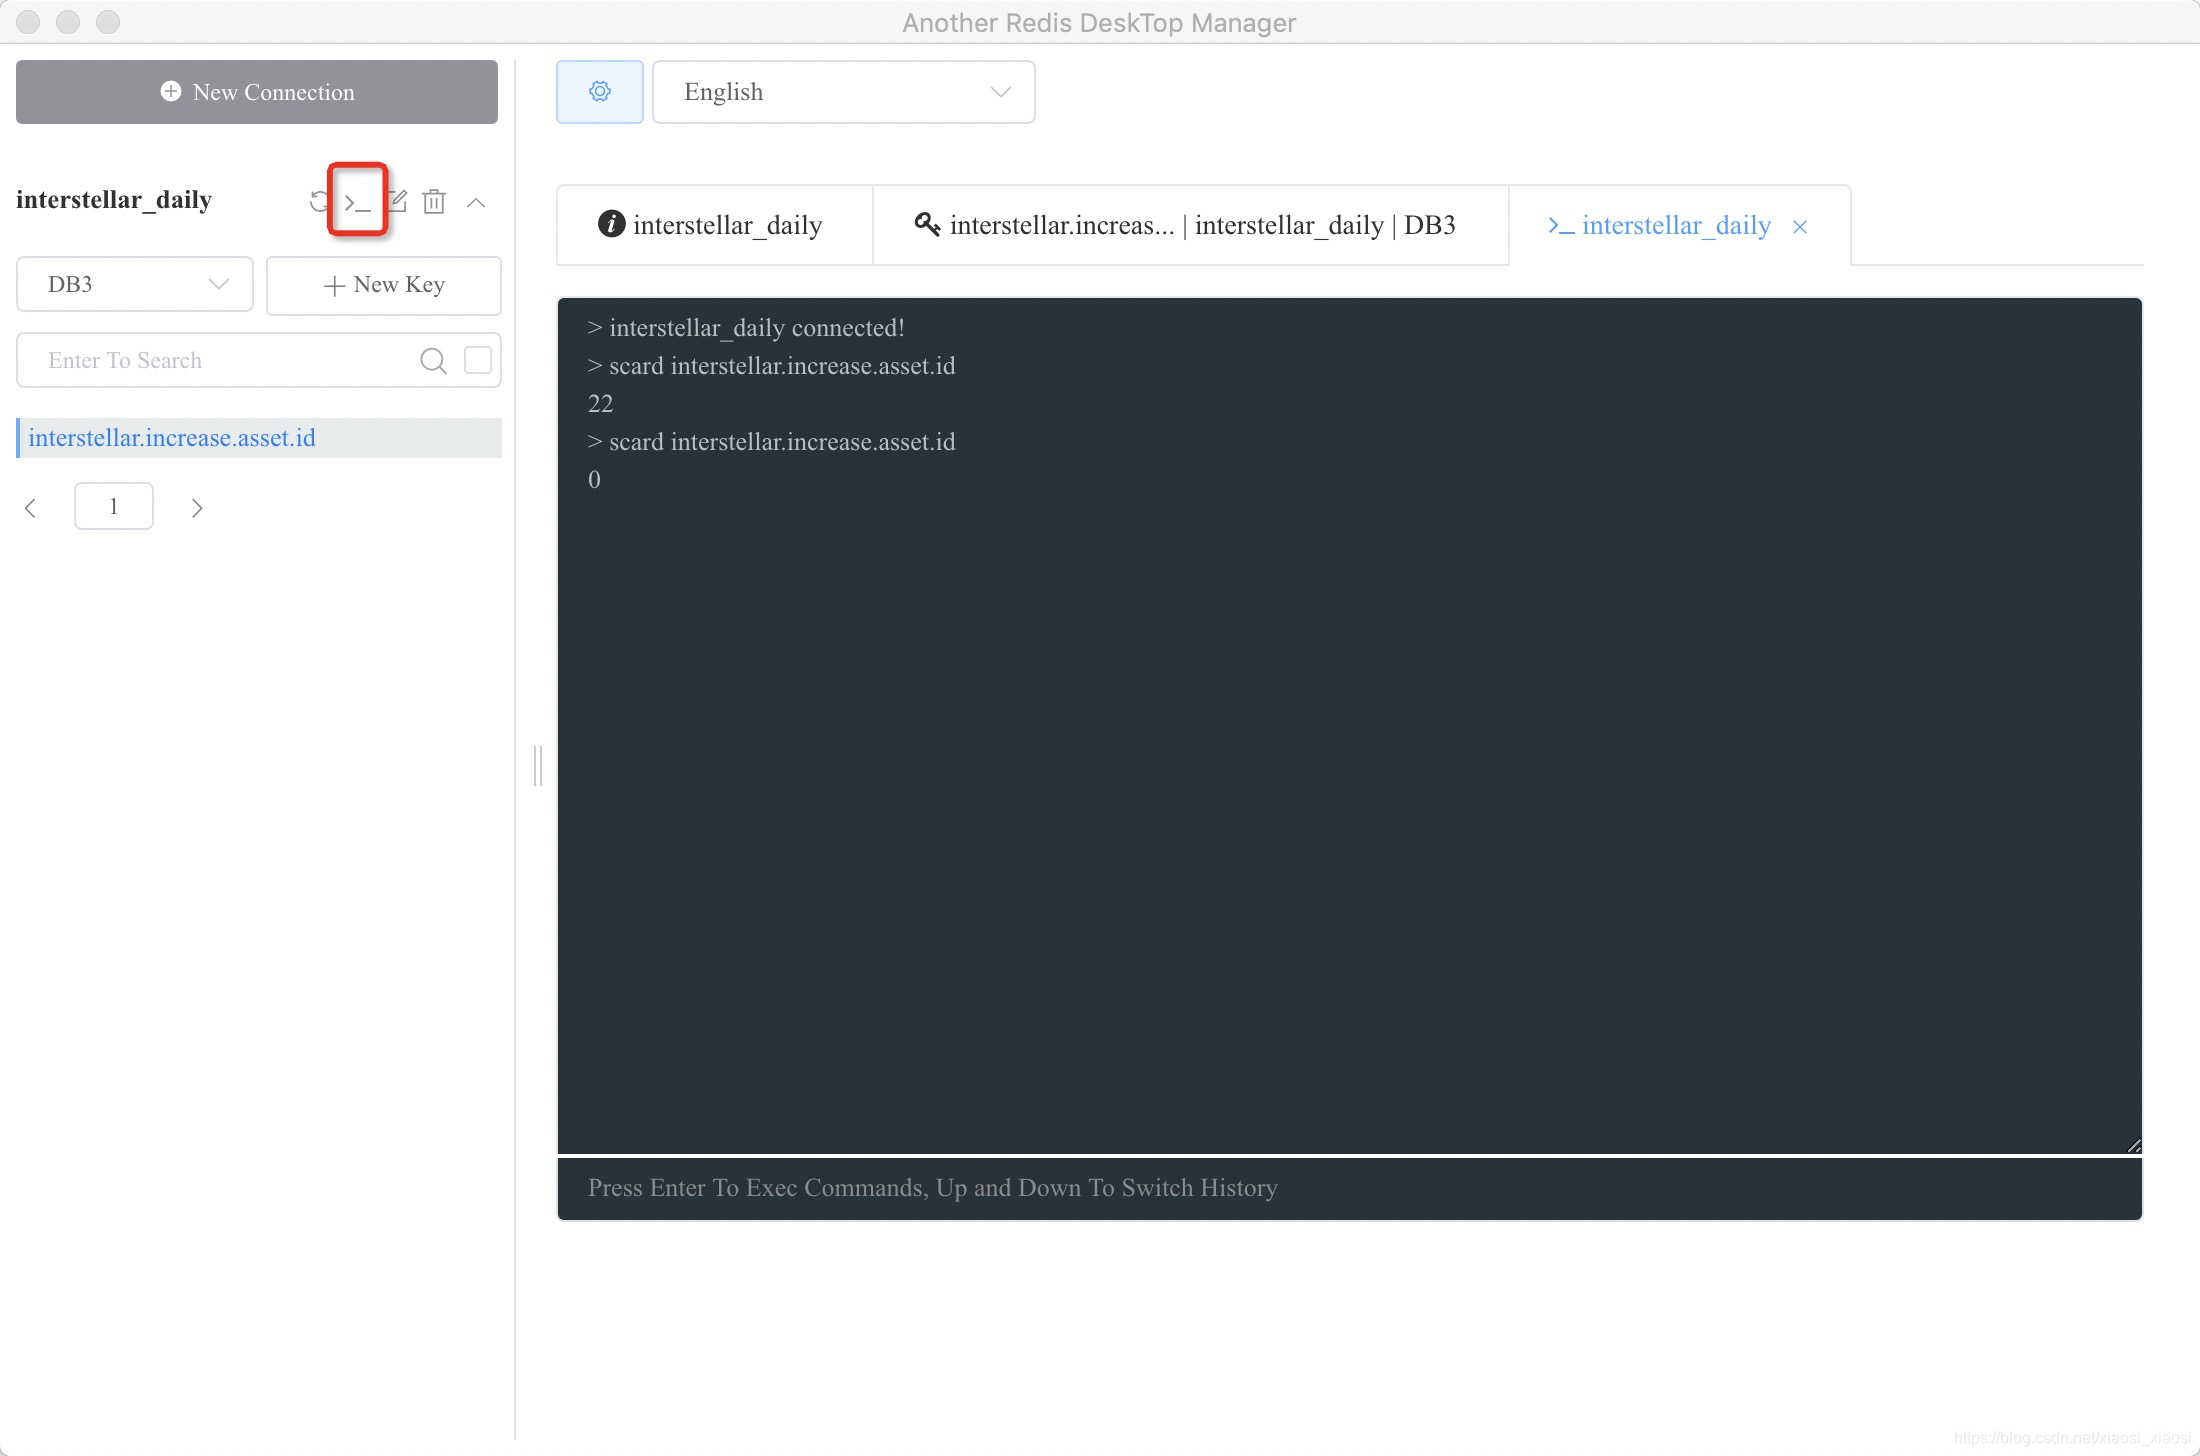This screenshot has width=2200, height=1456.
Task: Refresh the interstellar_daily connection
Action: point(318,202)
